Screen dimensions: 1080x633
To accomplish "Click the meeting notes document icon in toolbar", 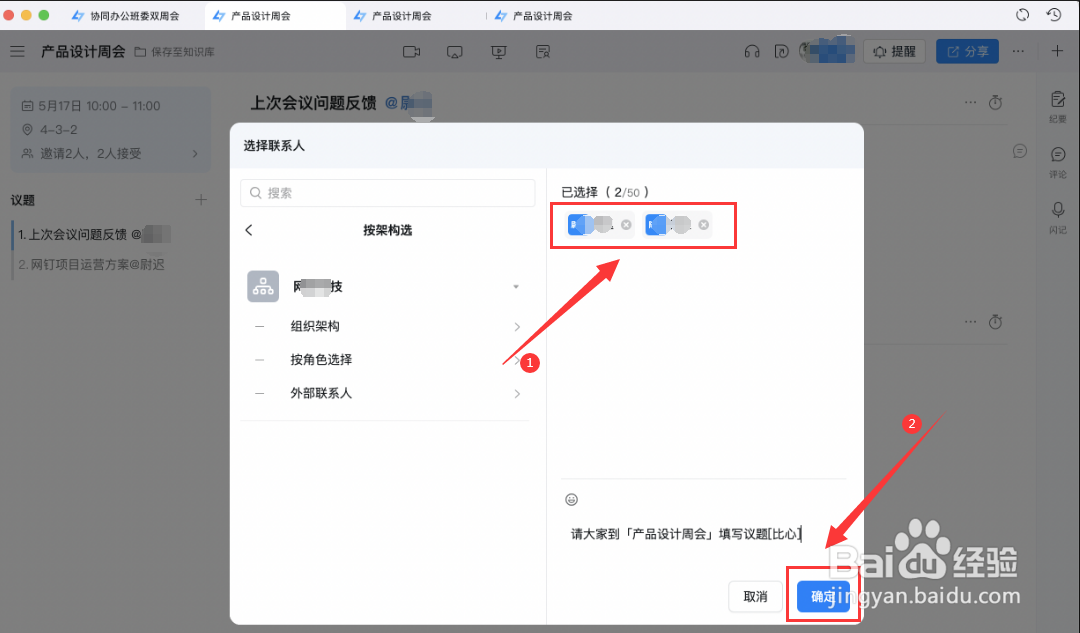I will pyautogui.click(x=543, y=52).
